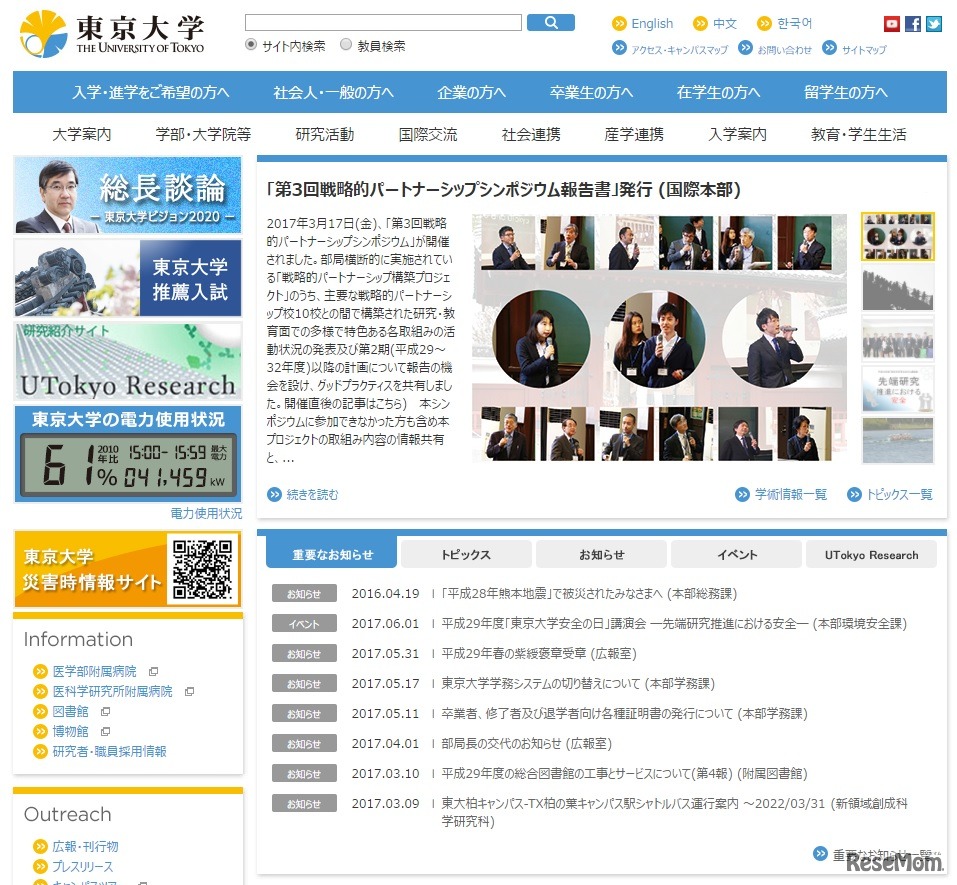Open 広報・刊行物 link
Screen dimensions: 957x885
pos(85,847)
